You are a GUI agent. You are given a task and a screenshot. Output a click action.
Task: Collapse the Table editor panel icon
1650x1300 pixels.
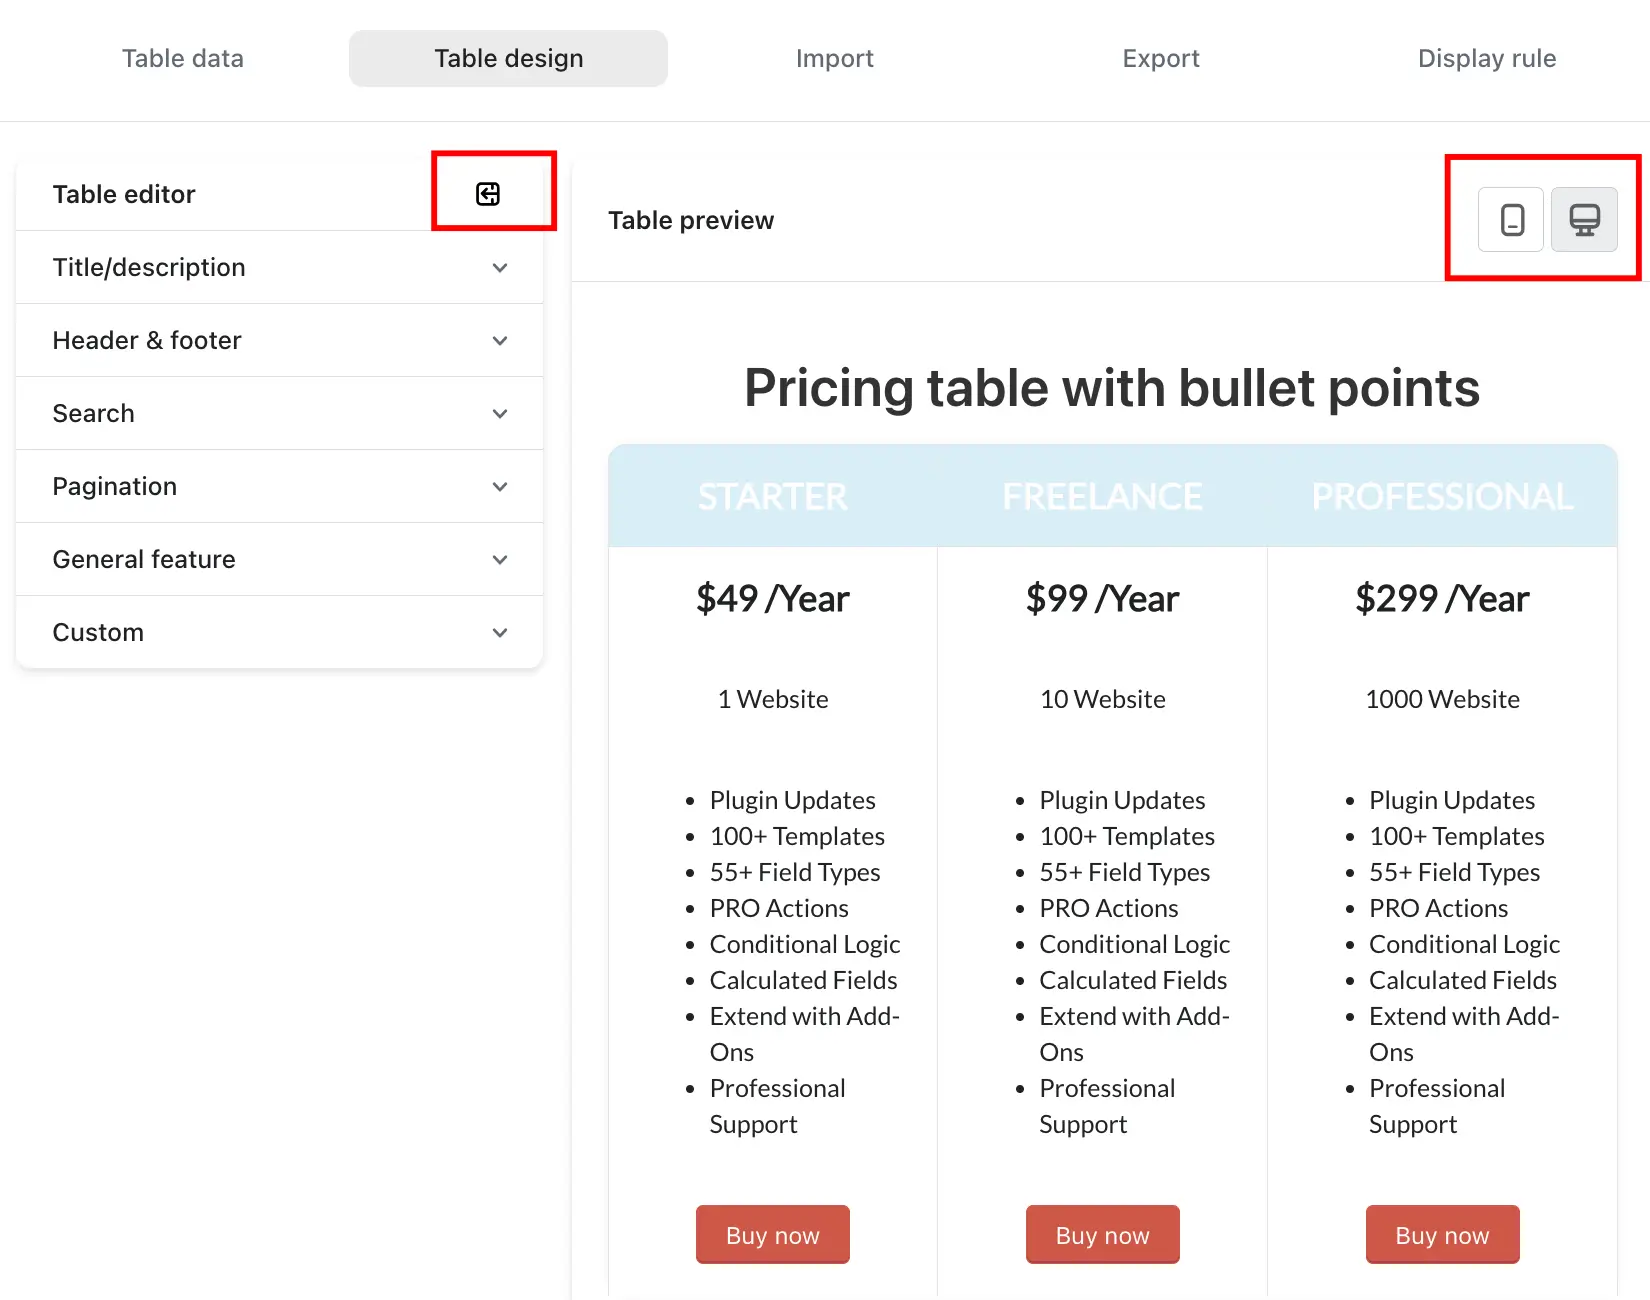(488, 194)
